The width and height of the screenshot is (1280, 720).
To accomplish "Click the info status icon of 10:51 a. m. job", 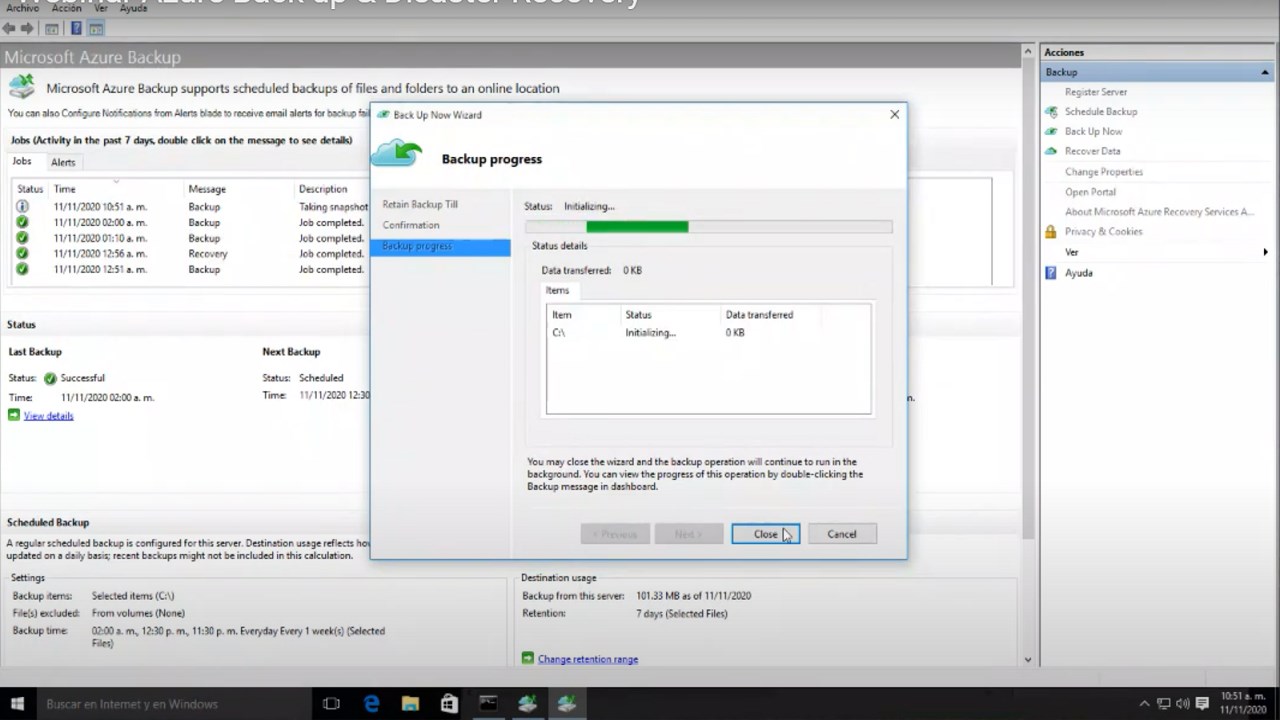I will click(x=22, y=207).
